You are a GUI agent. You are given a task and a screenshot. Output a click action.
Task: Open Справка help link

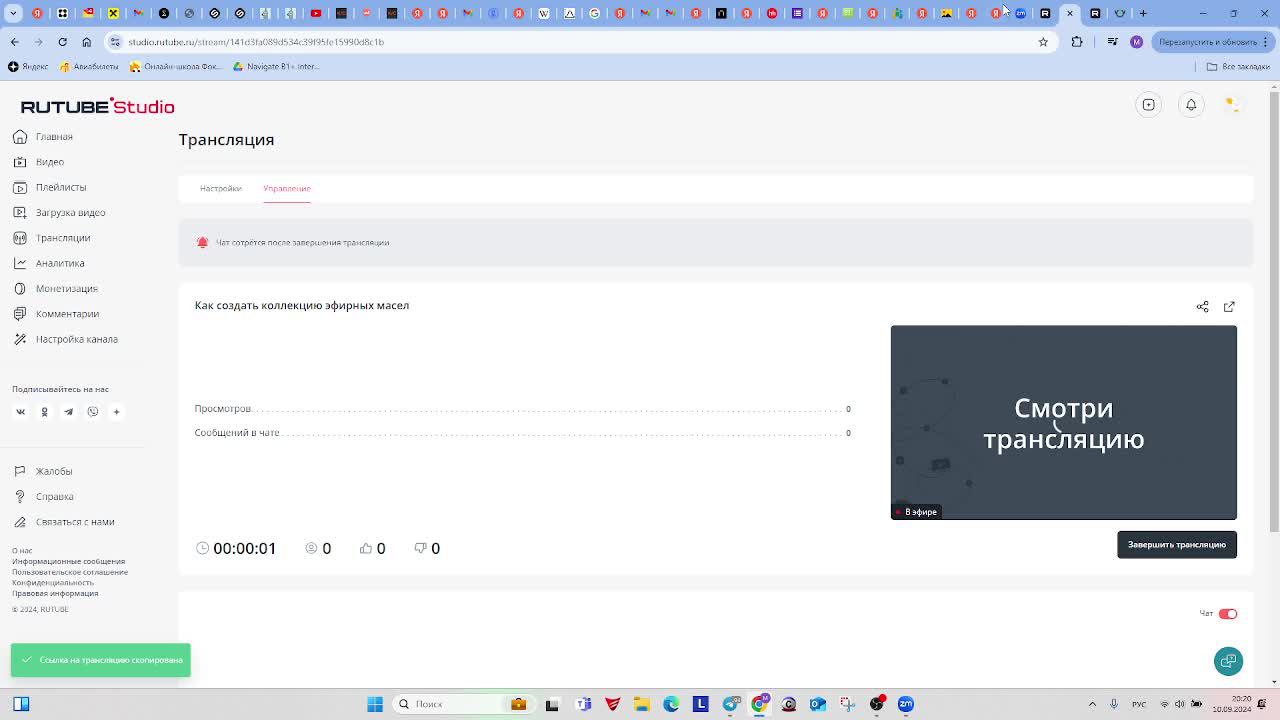pyautogui.click(x=43, y=496)
